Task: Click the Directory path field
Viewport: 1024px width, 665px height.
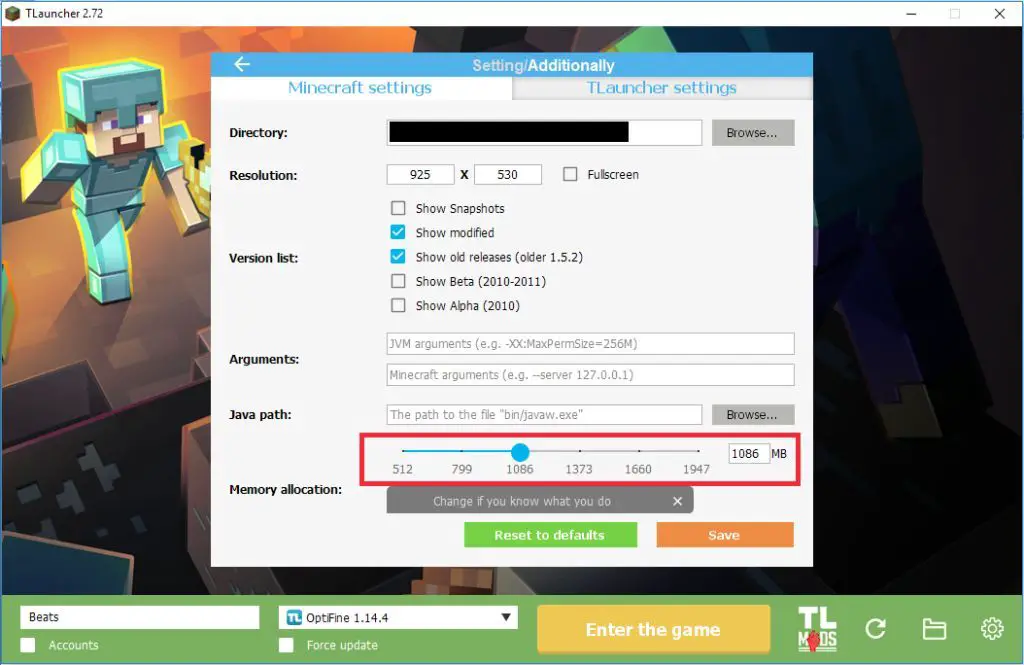Action: tap(544, 133)
